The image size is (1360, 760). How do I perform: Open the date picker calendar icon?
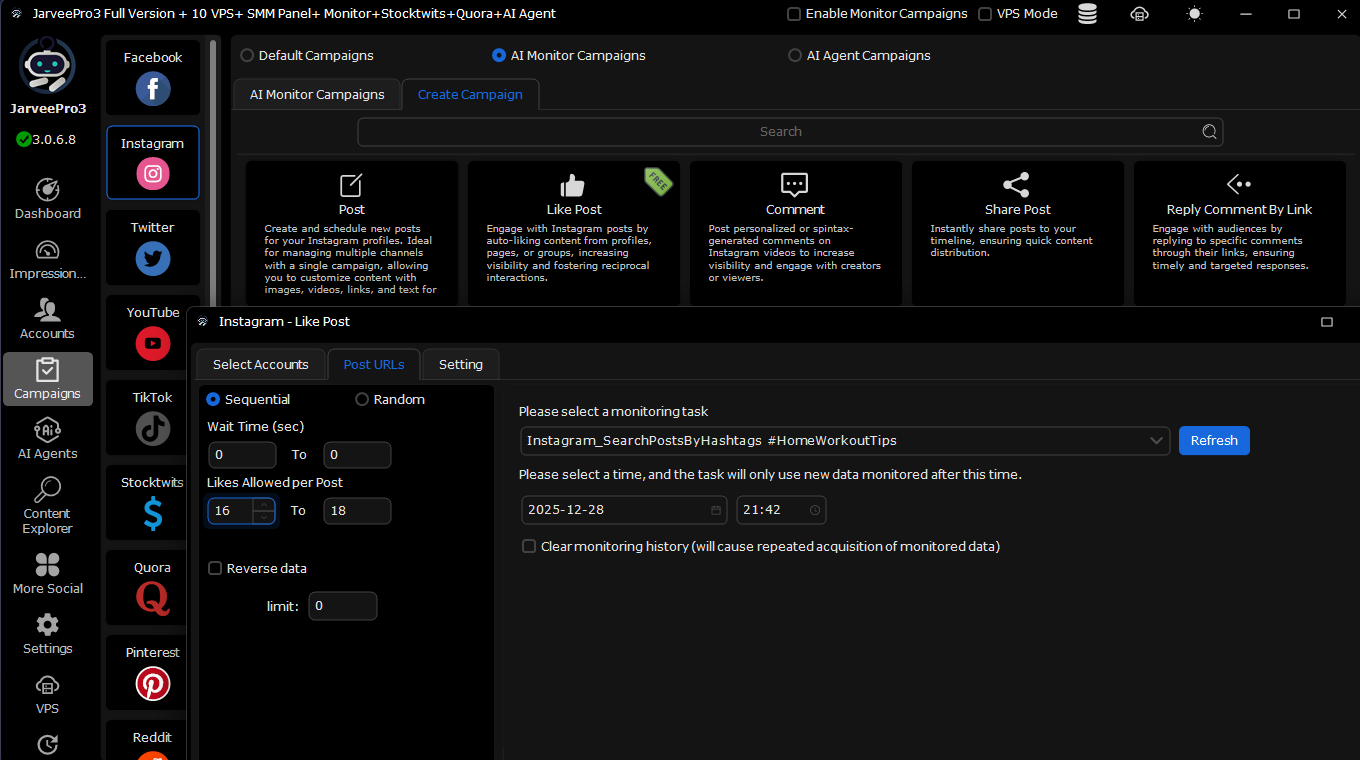tap(716, 510)
